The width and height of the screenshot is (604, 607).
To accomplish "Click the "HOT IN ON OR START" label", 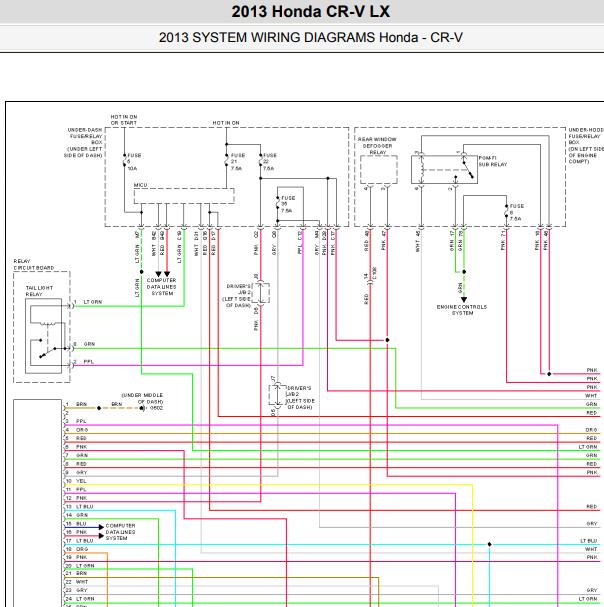I will 124,120.
